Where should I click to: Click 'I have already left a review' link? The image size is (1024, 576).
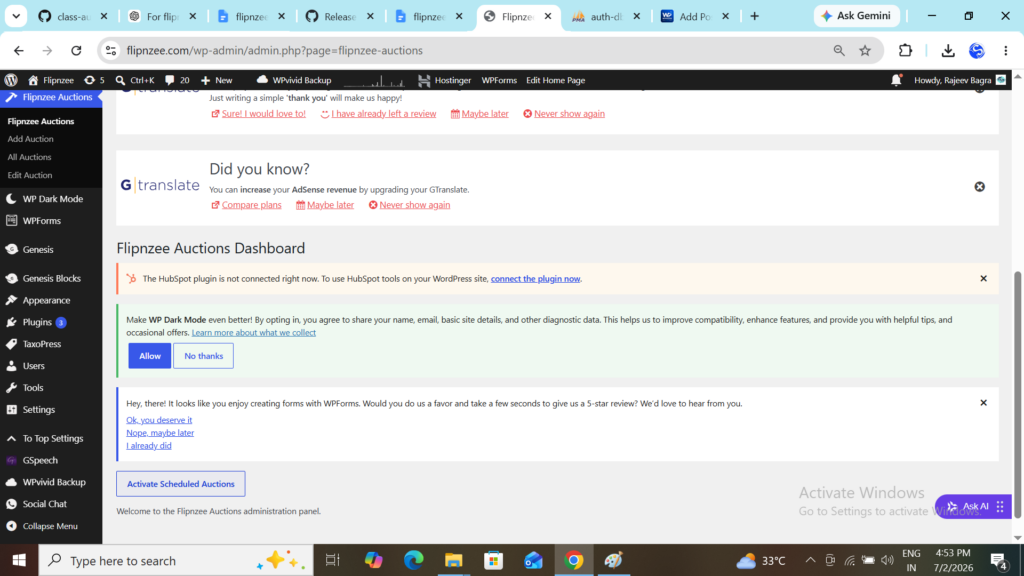(x=383, y=114)
